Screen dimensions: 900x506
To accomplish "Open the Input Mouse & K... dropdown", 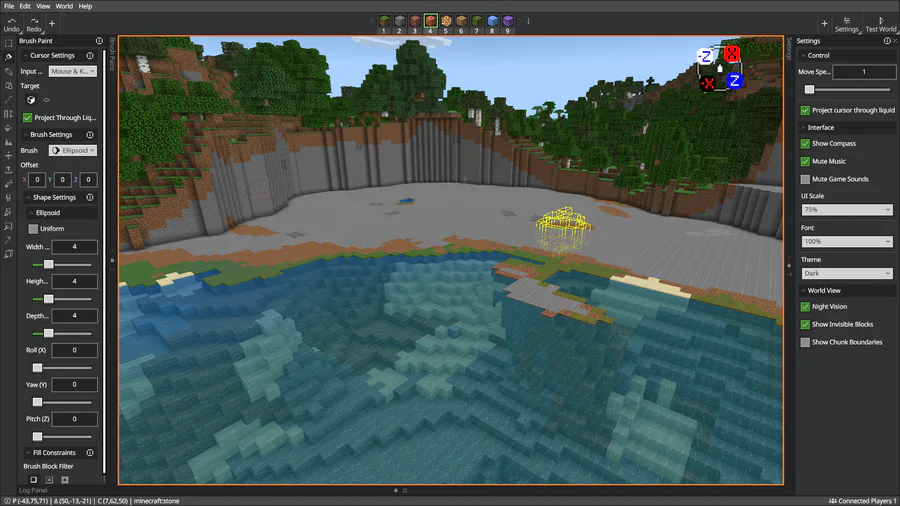I will pos(73,71).
